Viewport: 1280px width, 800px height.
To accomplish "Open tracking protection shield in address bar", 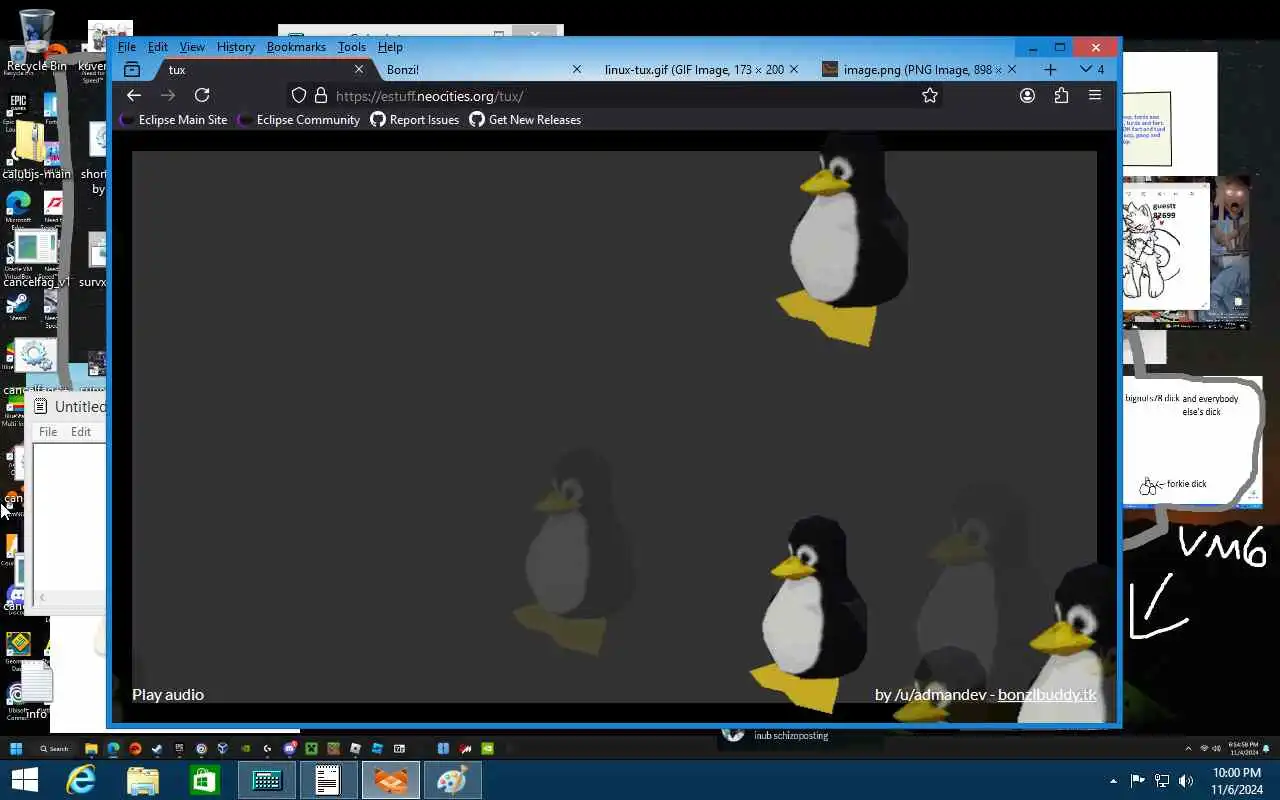I will pyautogui.click(x=298, y=96).
